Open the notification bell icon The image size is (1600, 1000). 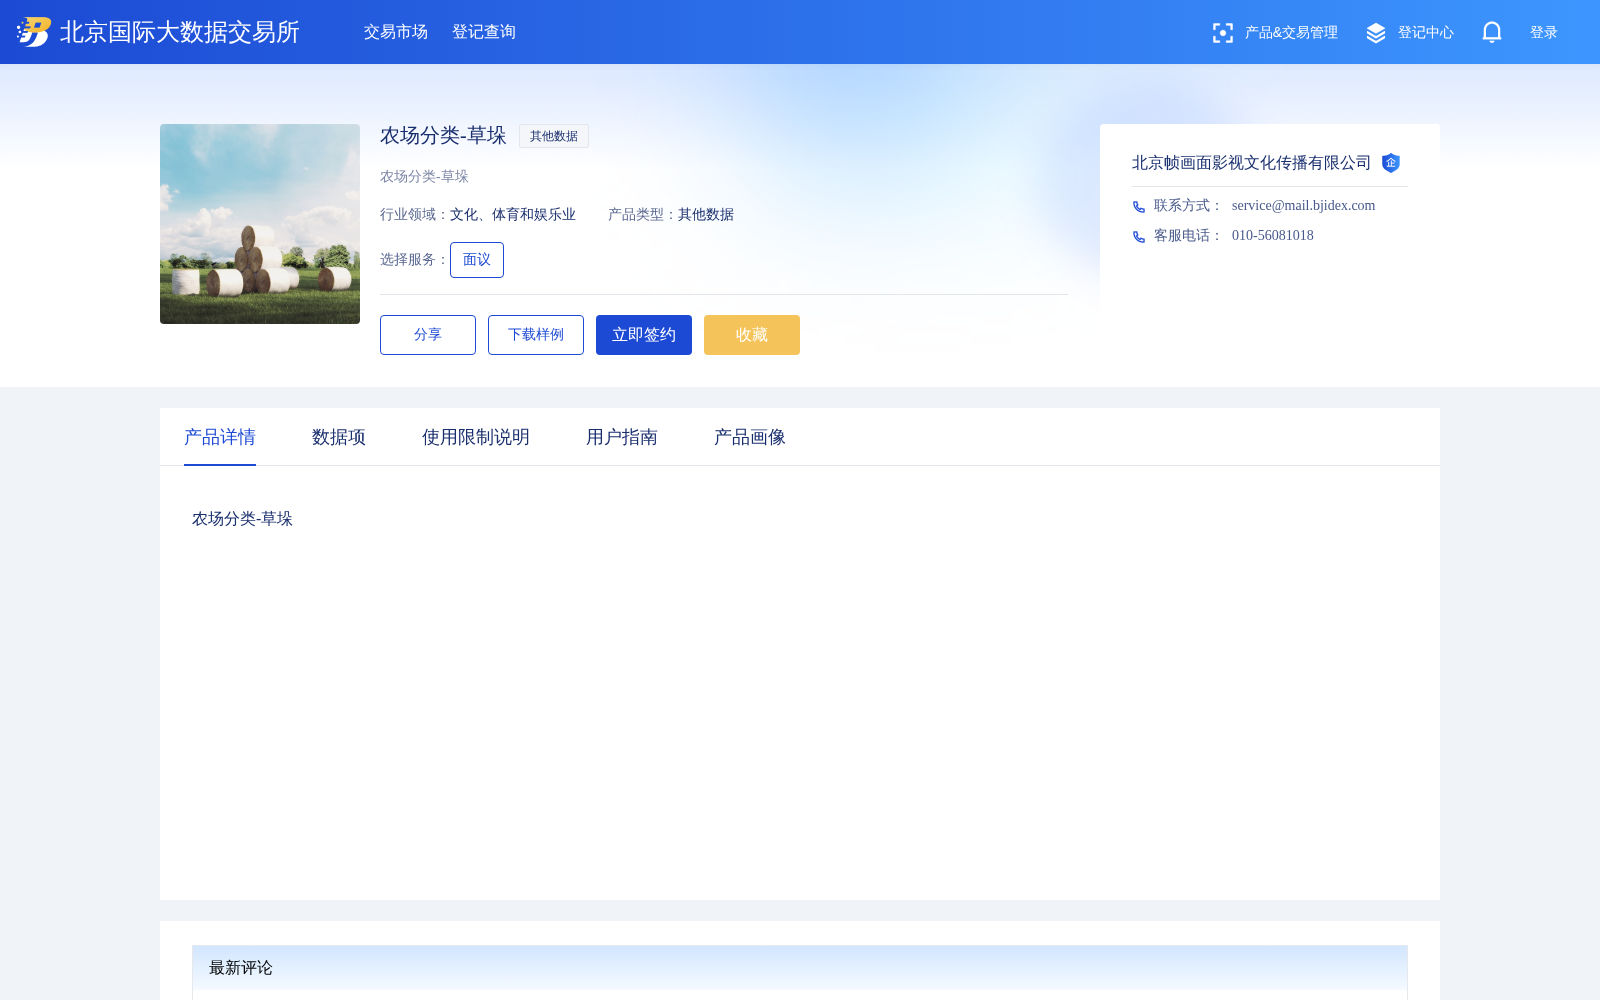pos(1492,32)
